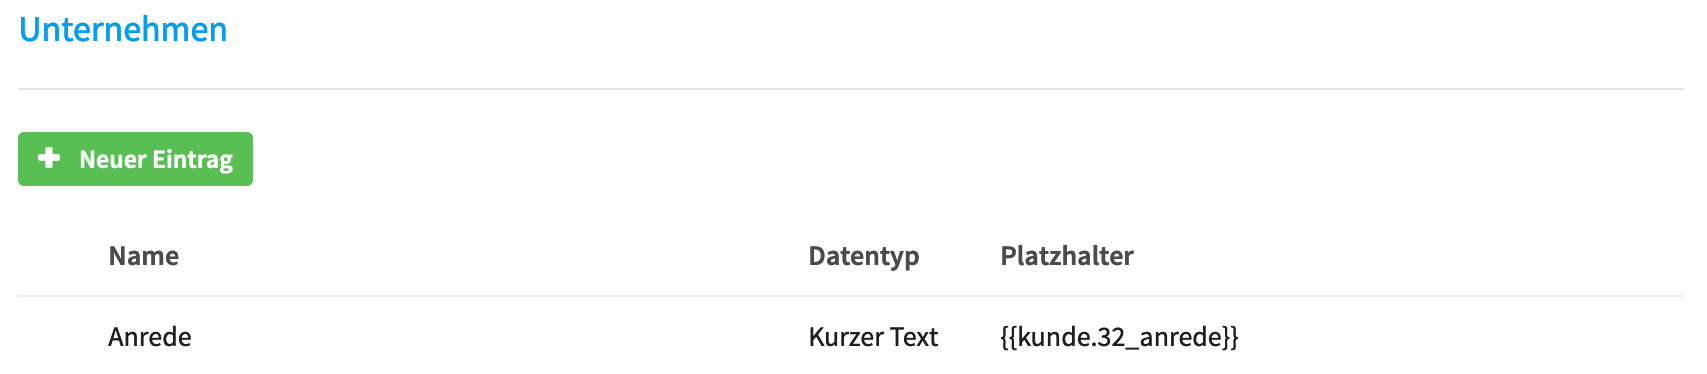Click the white cross symbol in green button
The width and height of the screenshot is (1707, 374).
point(49,158)
